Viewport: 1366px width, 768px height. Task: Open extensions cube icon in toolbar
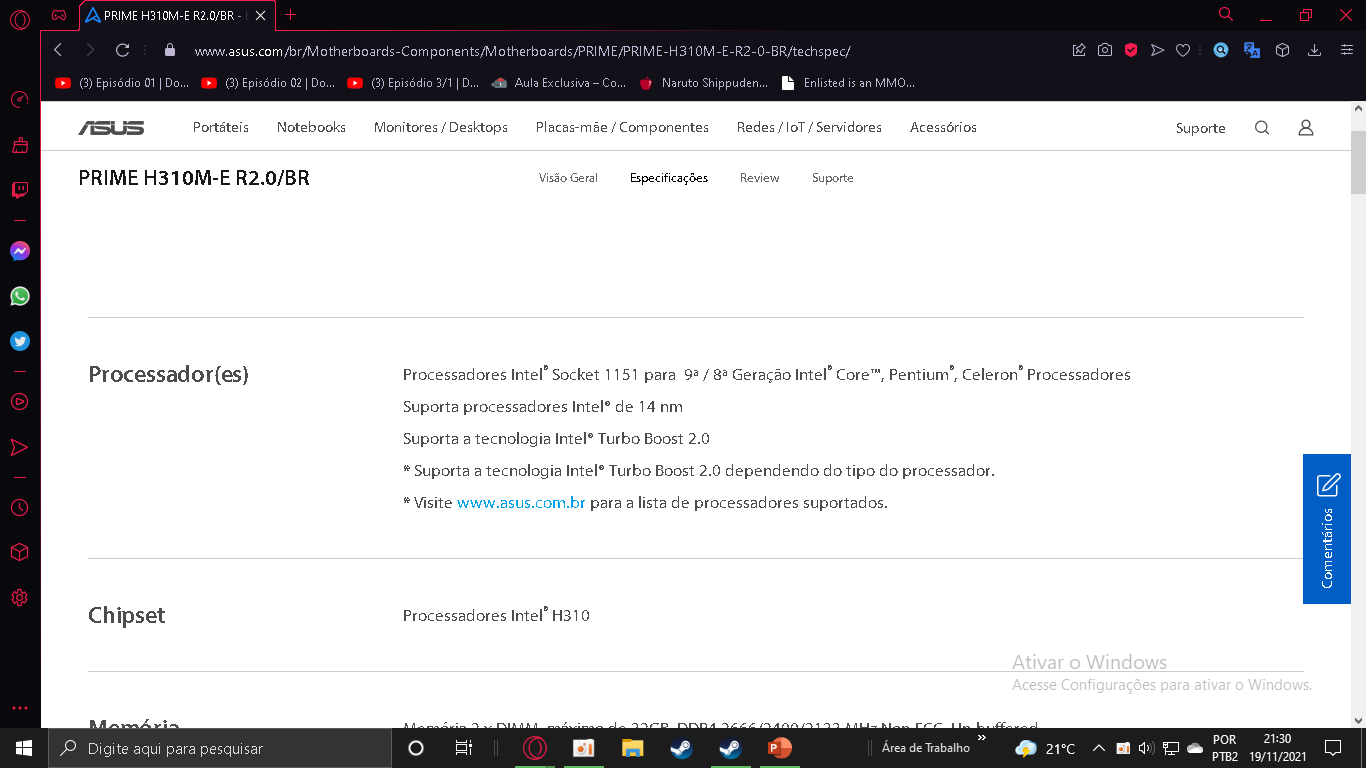[x=1283, y=50]
